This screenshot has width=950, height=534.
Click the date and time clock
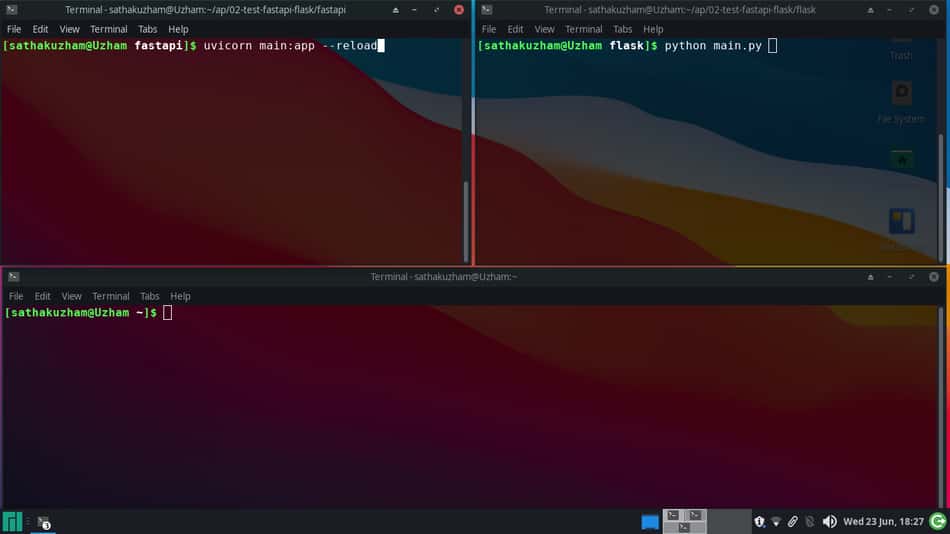pyautogui.click(x=883, y=522)
